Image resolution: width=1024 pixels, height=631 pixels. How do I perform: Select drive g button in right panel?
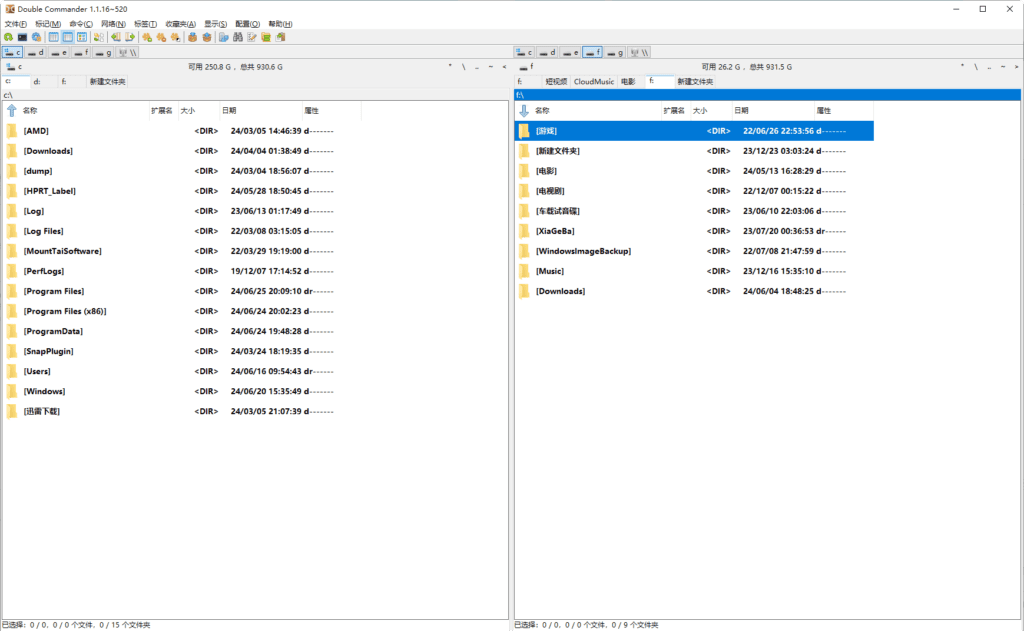pyautogui.click(x=615, y=52)
